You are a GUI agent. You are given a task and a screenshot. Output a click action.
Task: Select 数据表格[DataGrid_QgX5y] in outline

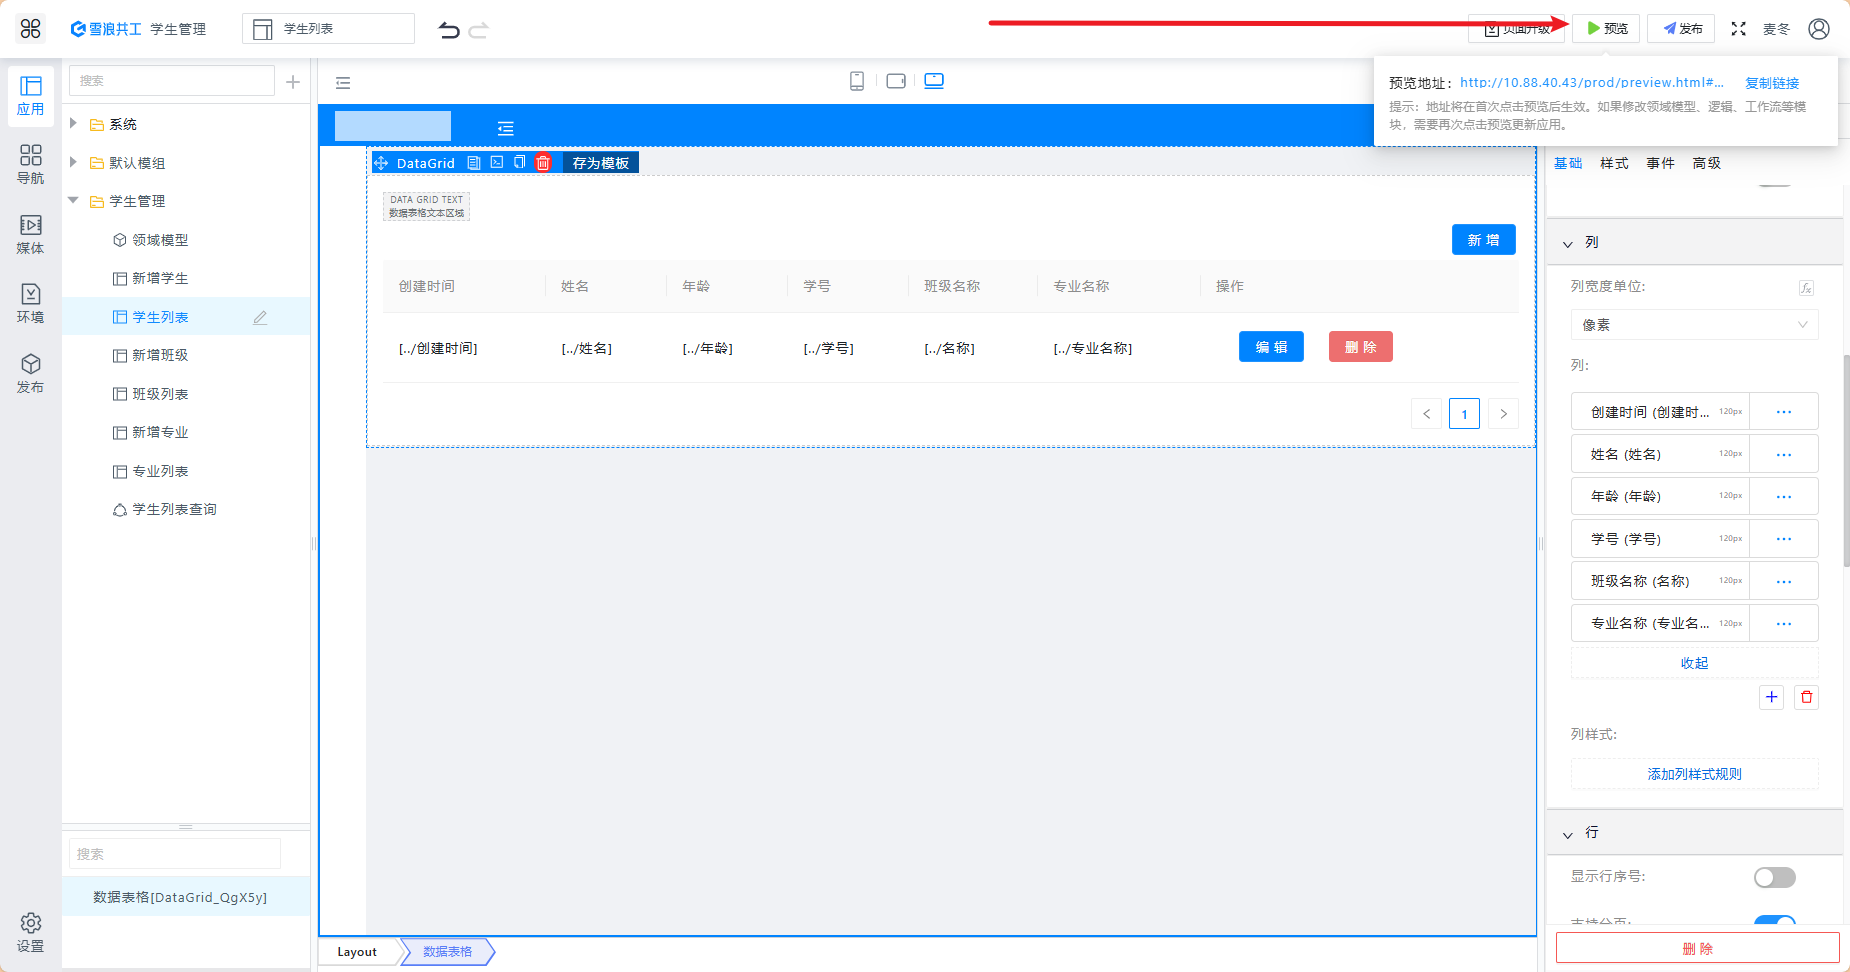pyautogui.click(x=185, y=897)
